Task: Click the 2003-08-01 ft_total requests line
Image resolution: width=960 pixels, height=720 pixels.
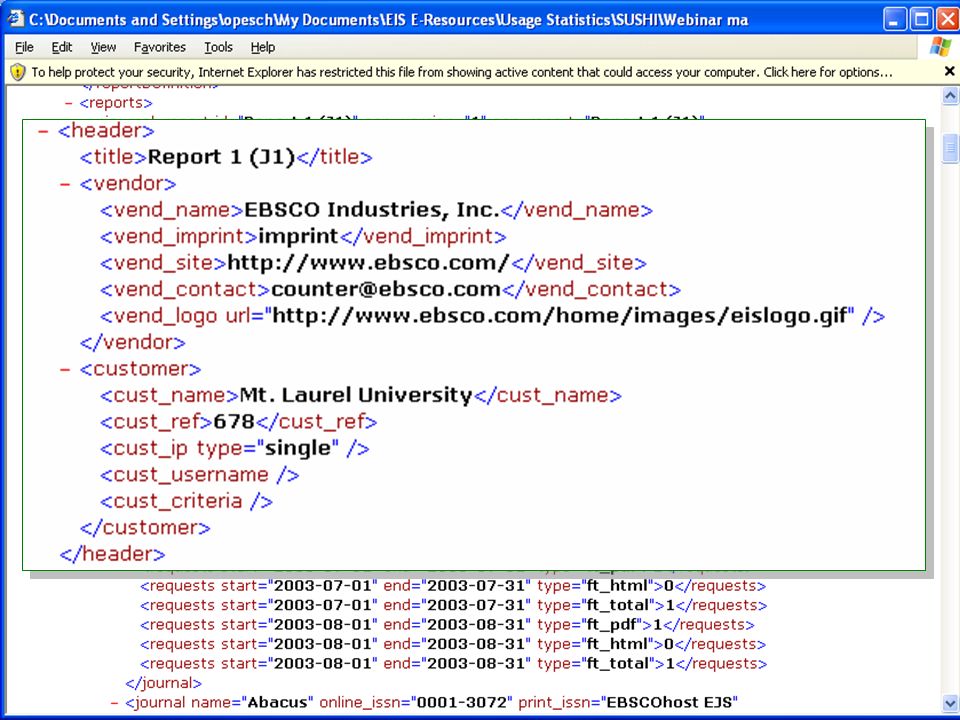Action: tap(453, 664)
